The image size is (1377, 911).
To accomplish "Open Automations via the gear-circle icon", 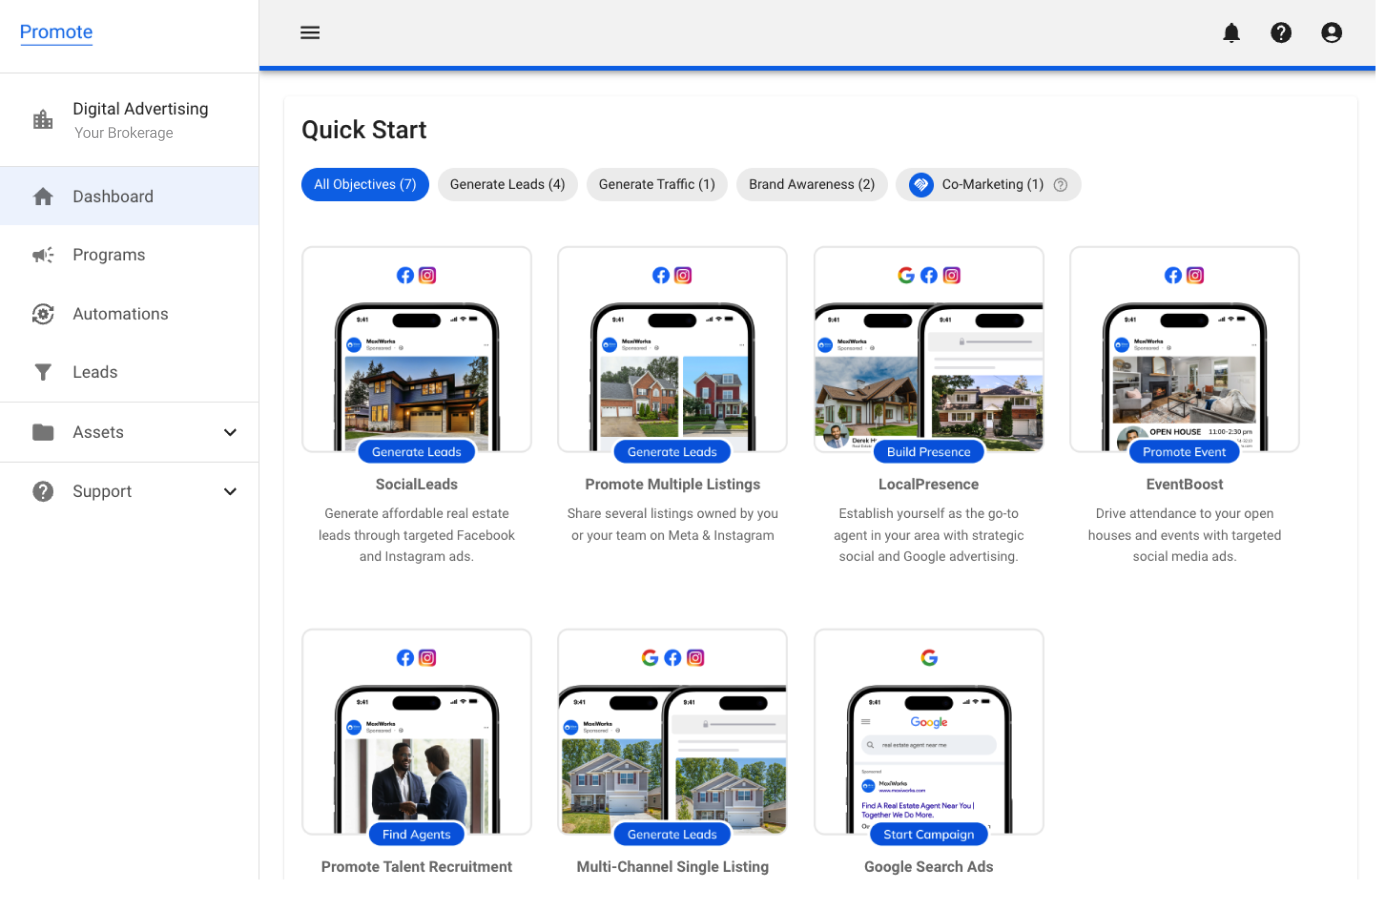I will click(43, 313).
